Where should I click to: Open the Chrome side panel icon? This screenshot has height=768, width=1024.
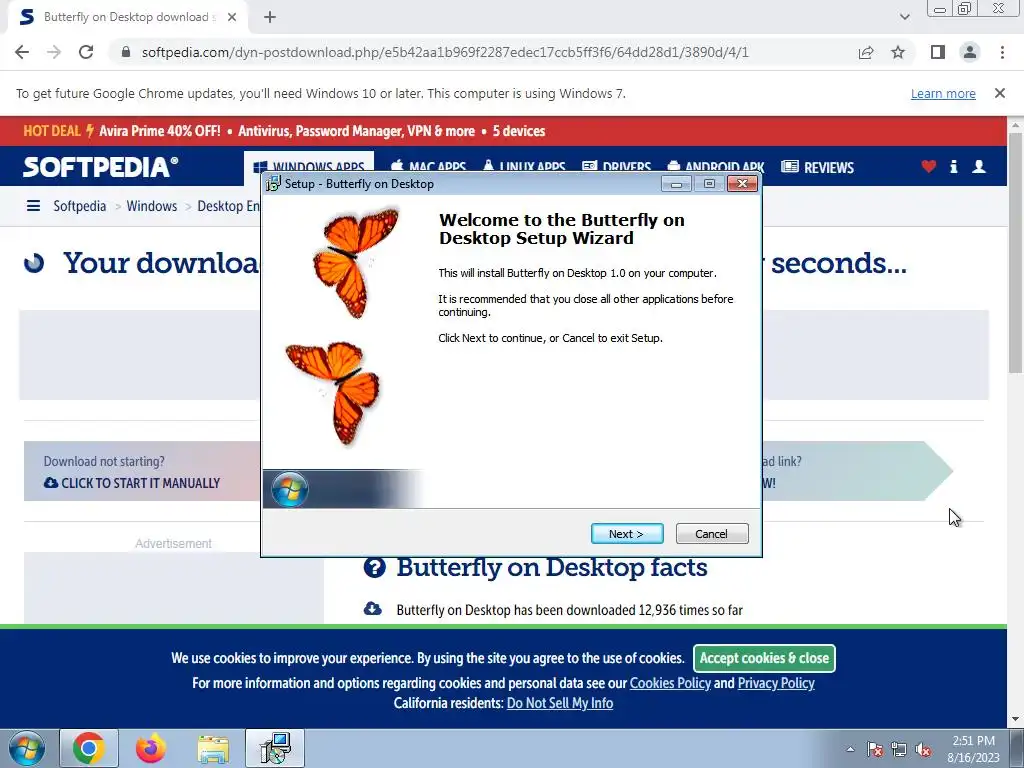click(x=938, y=52)
